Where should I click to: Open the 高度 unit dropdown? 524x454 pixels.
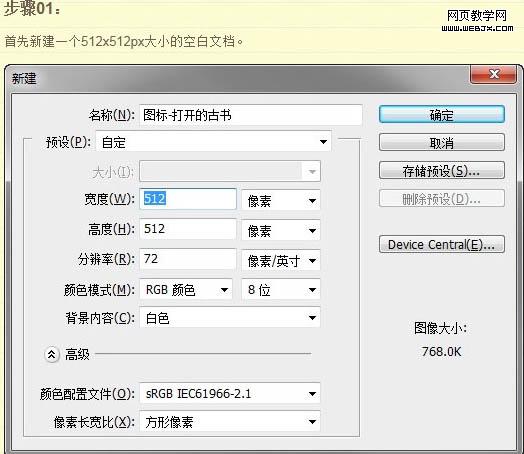click(x=281, y=230)
